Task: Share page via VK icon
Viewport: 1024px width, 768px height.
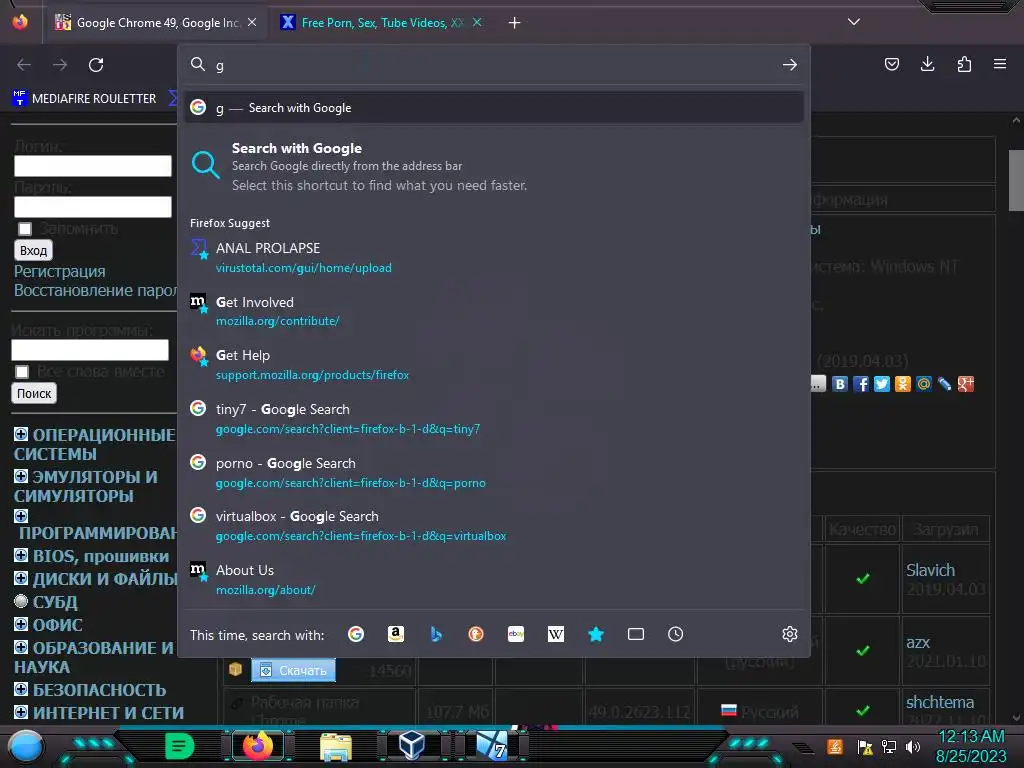Action: pos(840,384)
